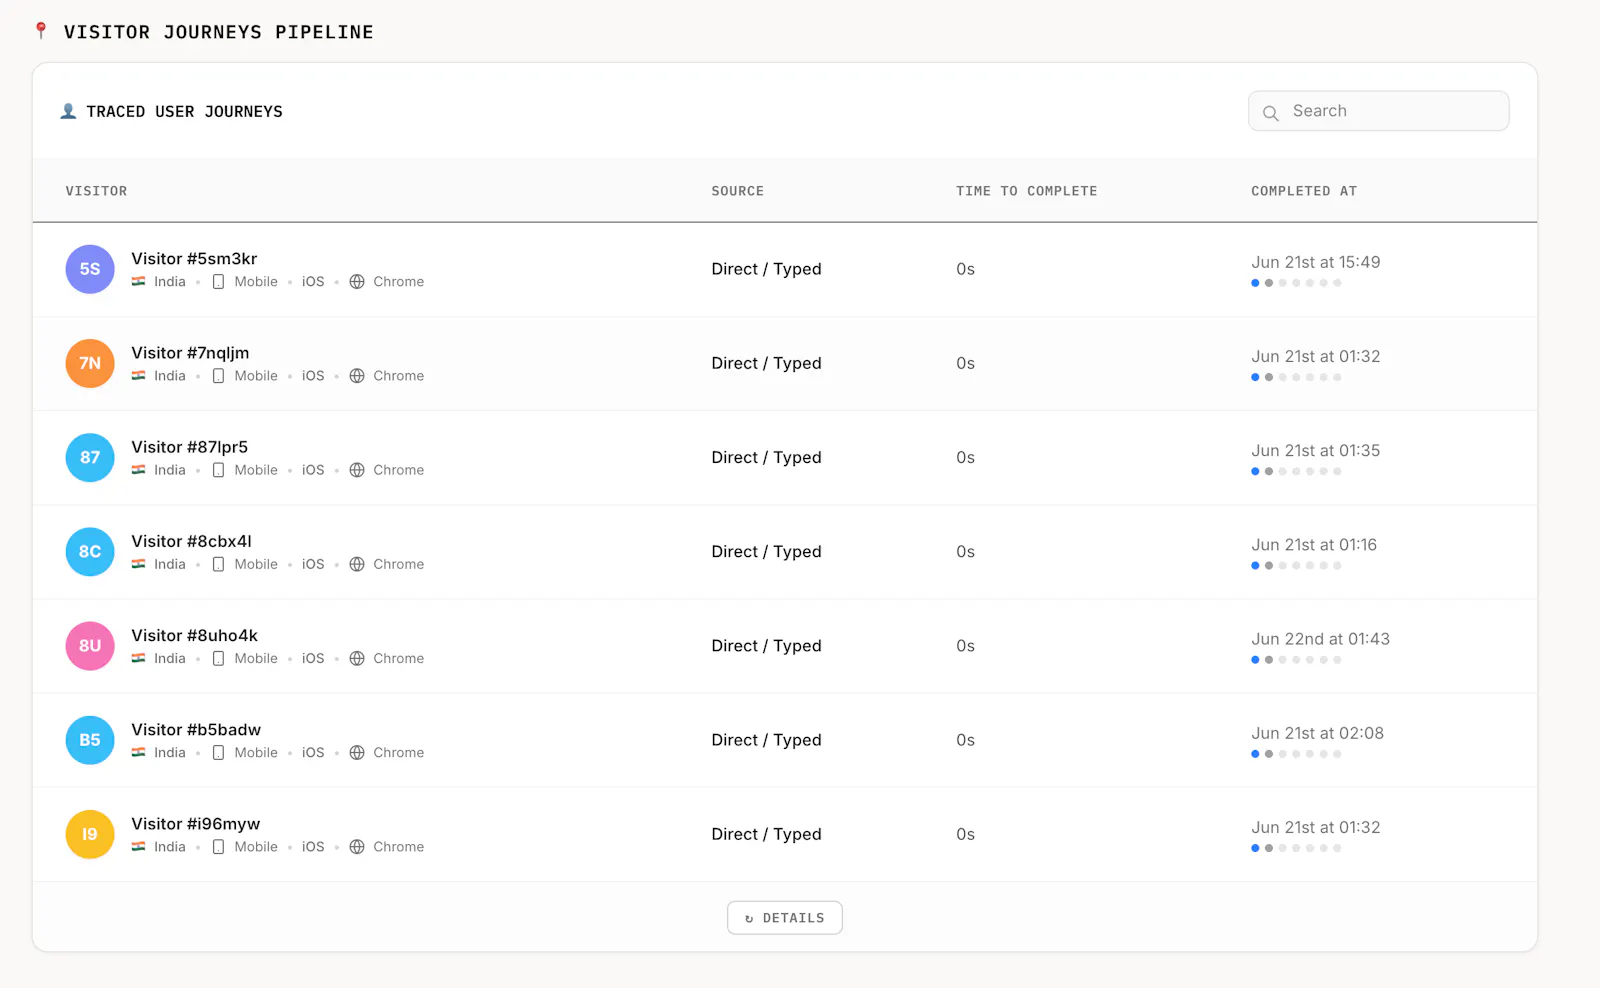Click browser globe icon in Visitor #87lpr5 row

(x=357, y=470)
